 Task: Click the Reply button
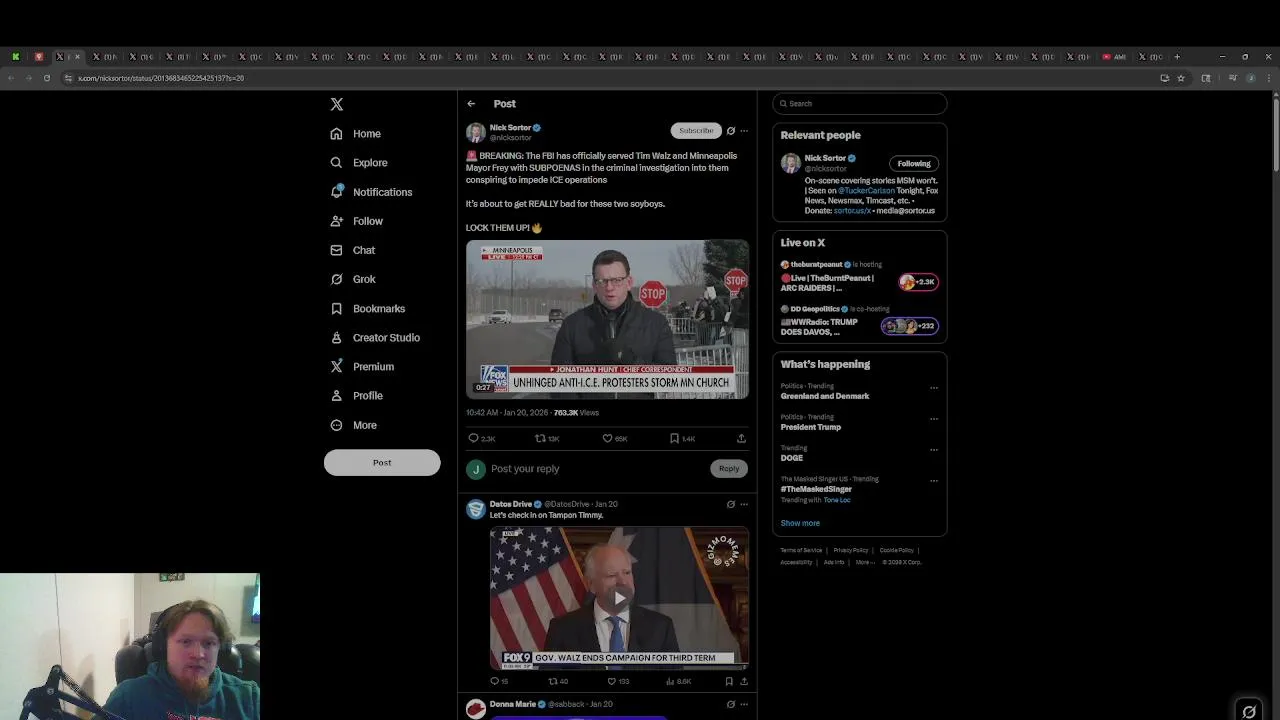[729, 469]
